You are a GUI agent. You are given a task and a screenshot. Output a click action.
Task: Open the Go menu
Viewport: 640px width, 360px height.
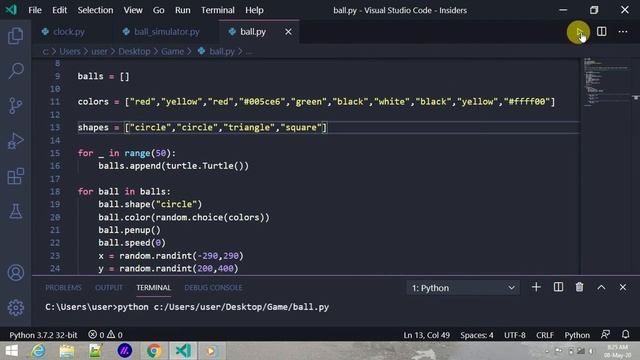click(158, 10)
